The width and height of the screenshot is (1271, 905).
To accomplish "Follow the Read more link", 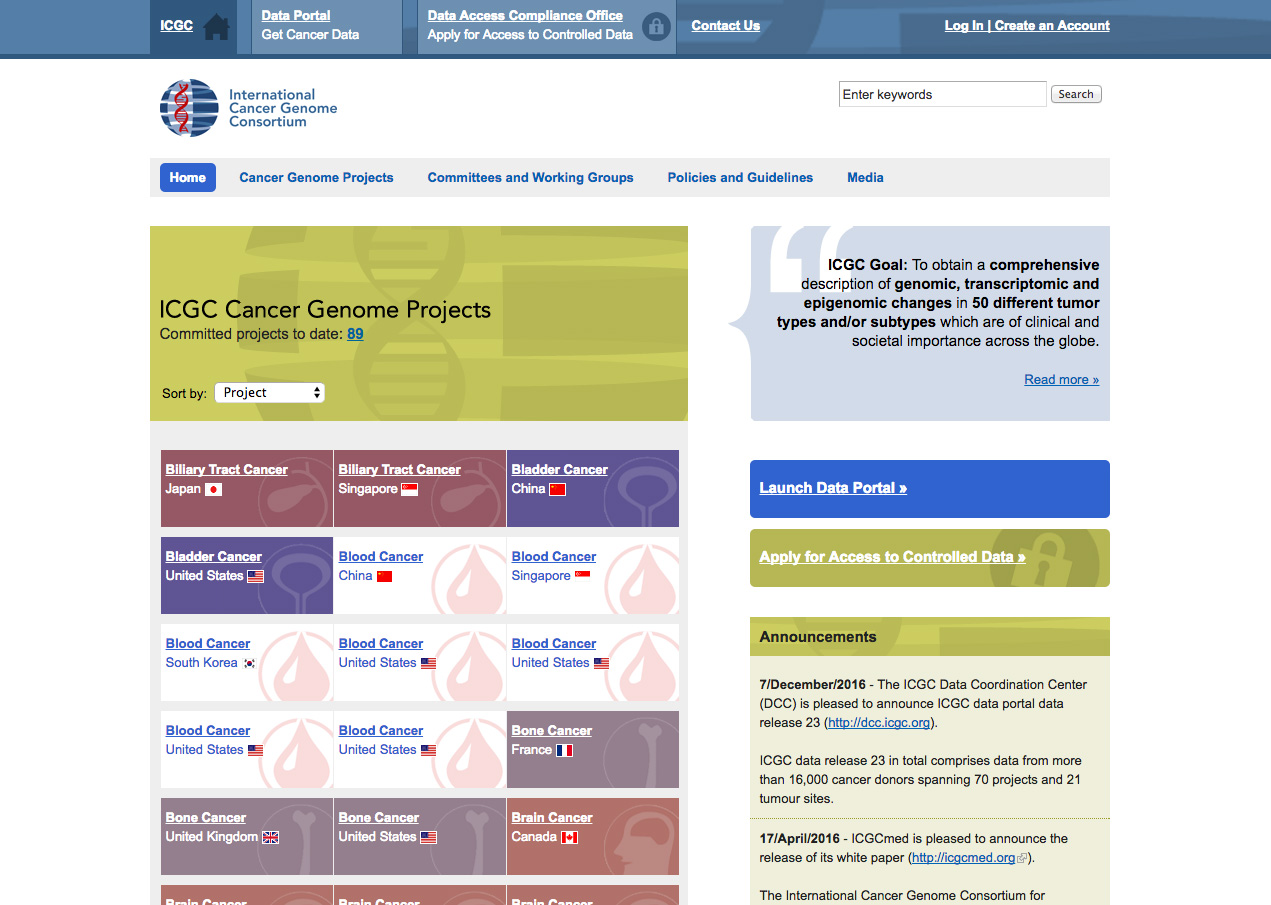I will coord(1061,380).
